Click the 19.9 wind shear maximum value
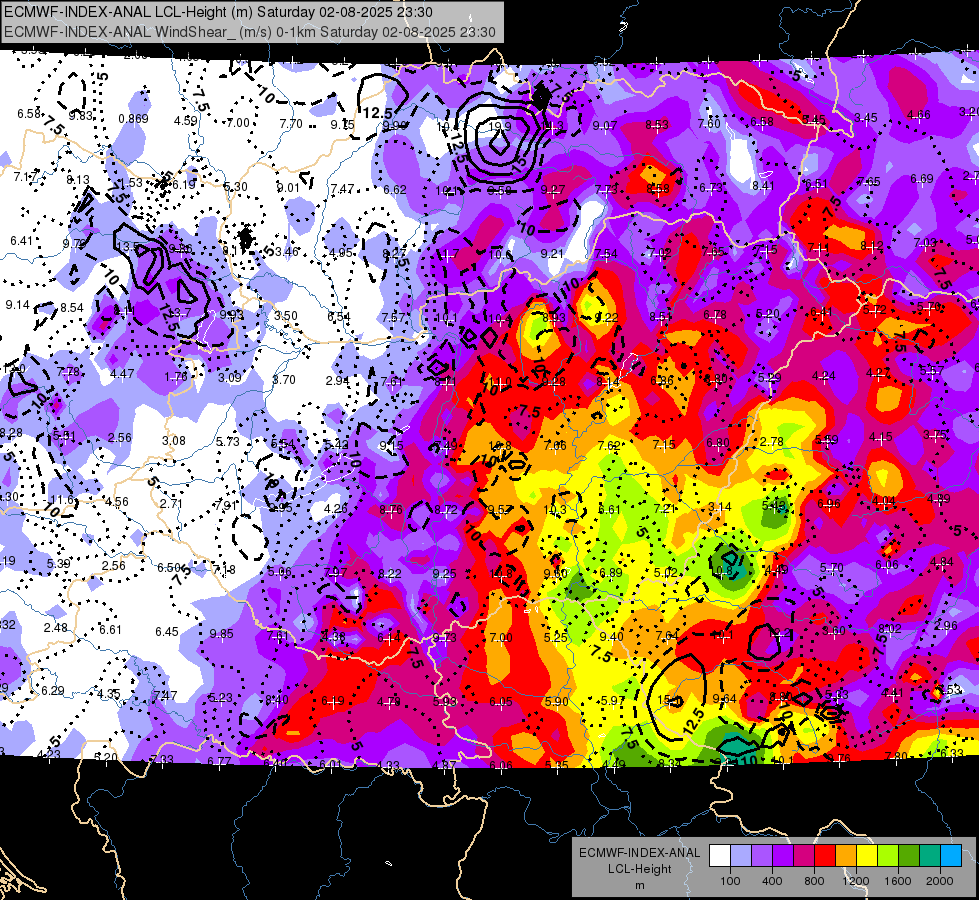 point(499,127)
